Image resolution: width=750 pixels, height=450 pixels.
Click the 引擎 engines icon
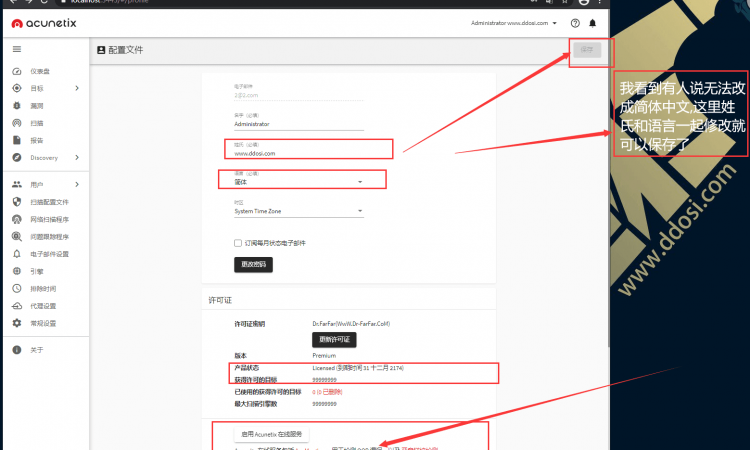pyautogui.click(x=17, y=271)
